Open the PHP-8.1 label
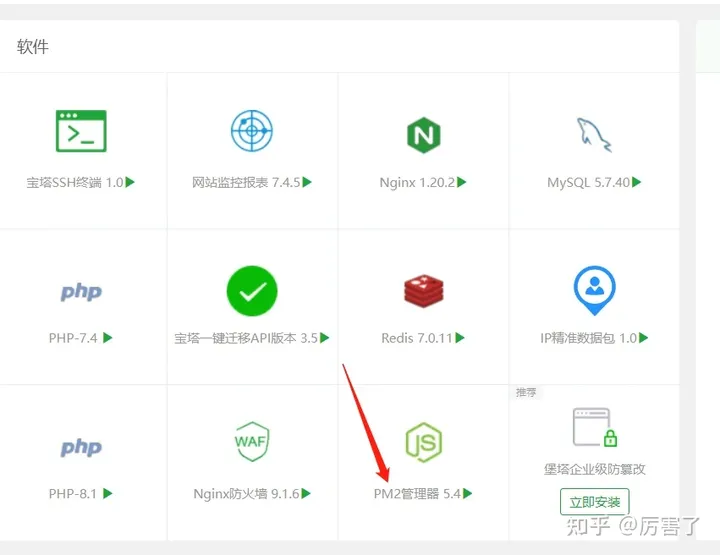 [x=73, y=494]
